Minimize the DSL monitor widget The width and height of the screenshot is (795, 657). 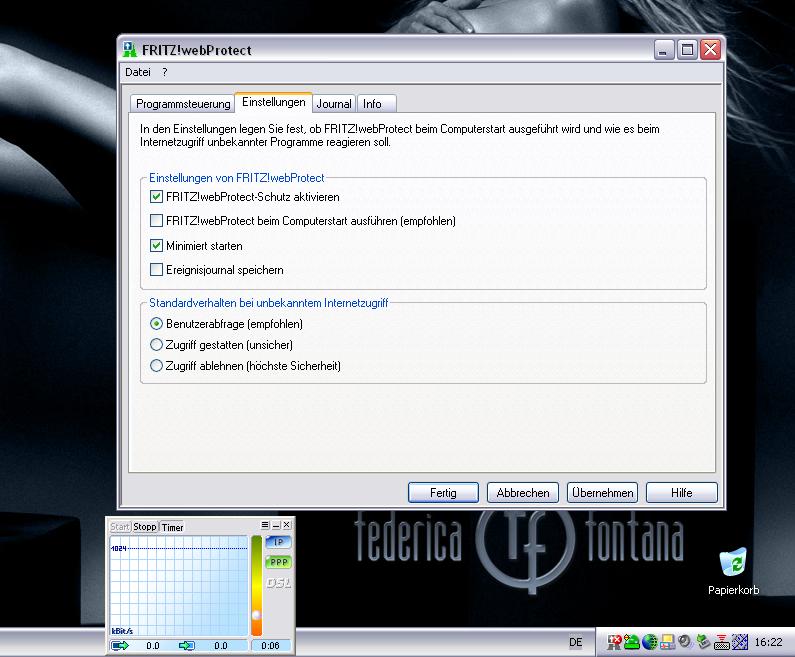(276, 525)
